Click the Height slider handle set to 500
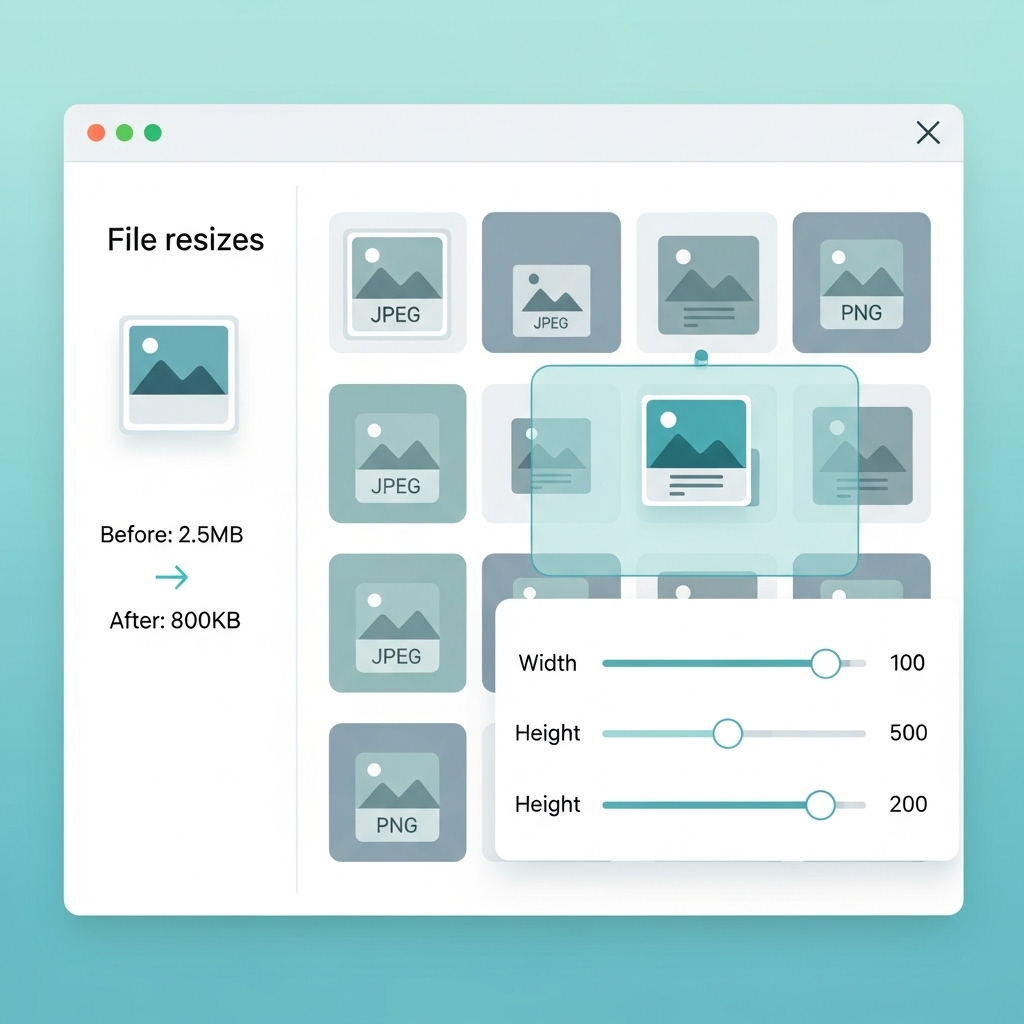The height and width of the screenshot is (1024, 1024). pyautogui.click(x=727, y=733)
